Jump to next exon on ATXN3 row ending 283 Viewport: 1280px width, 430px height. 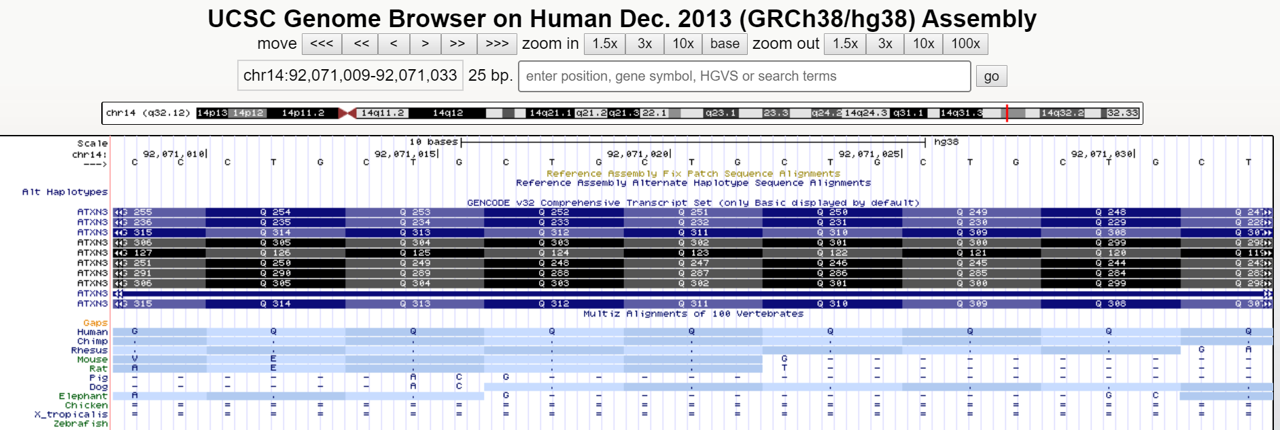tap(1267, 273)
